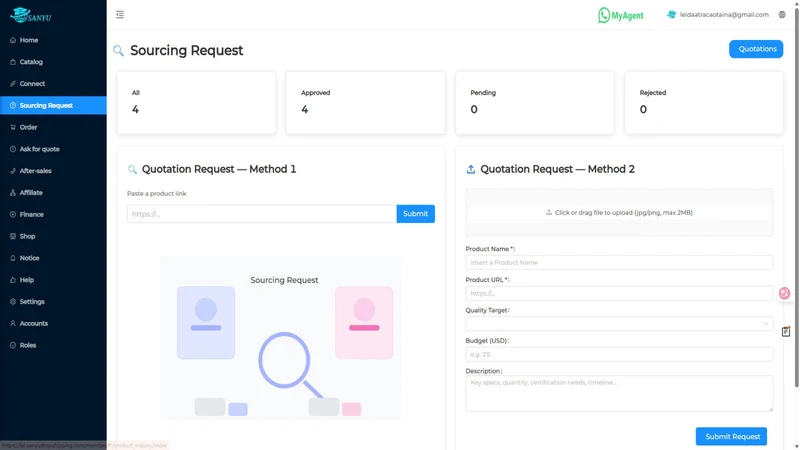Click the upload icon beside Method 2 title

(470, 169)
